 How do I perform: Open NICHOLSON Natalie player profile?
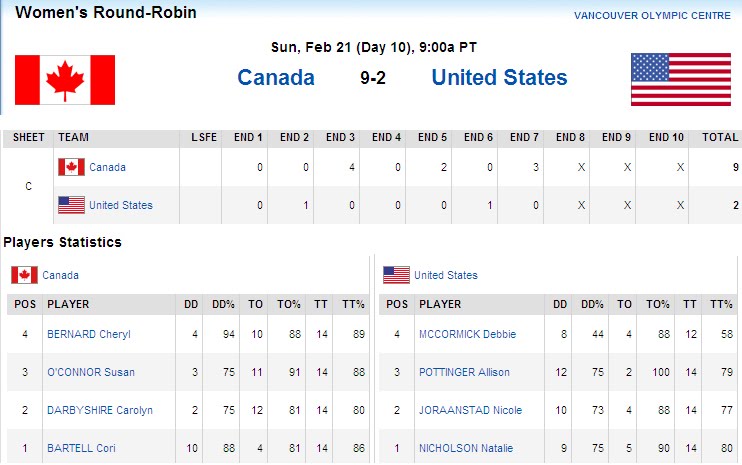(465, 448)
